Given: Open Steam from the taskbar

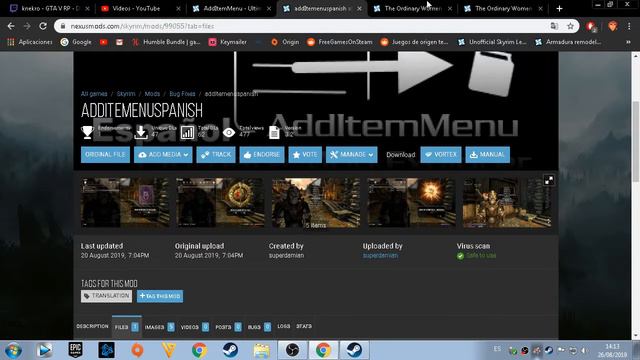Looking at the screenshot, I should pos(231,350).
